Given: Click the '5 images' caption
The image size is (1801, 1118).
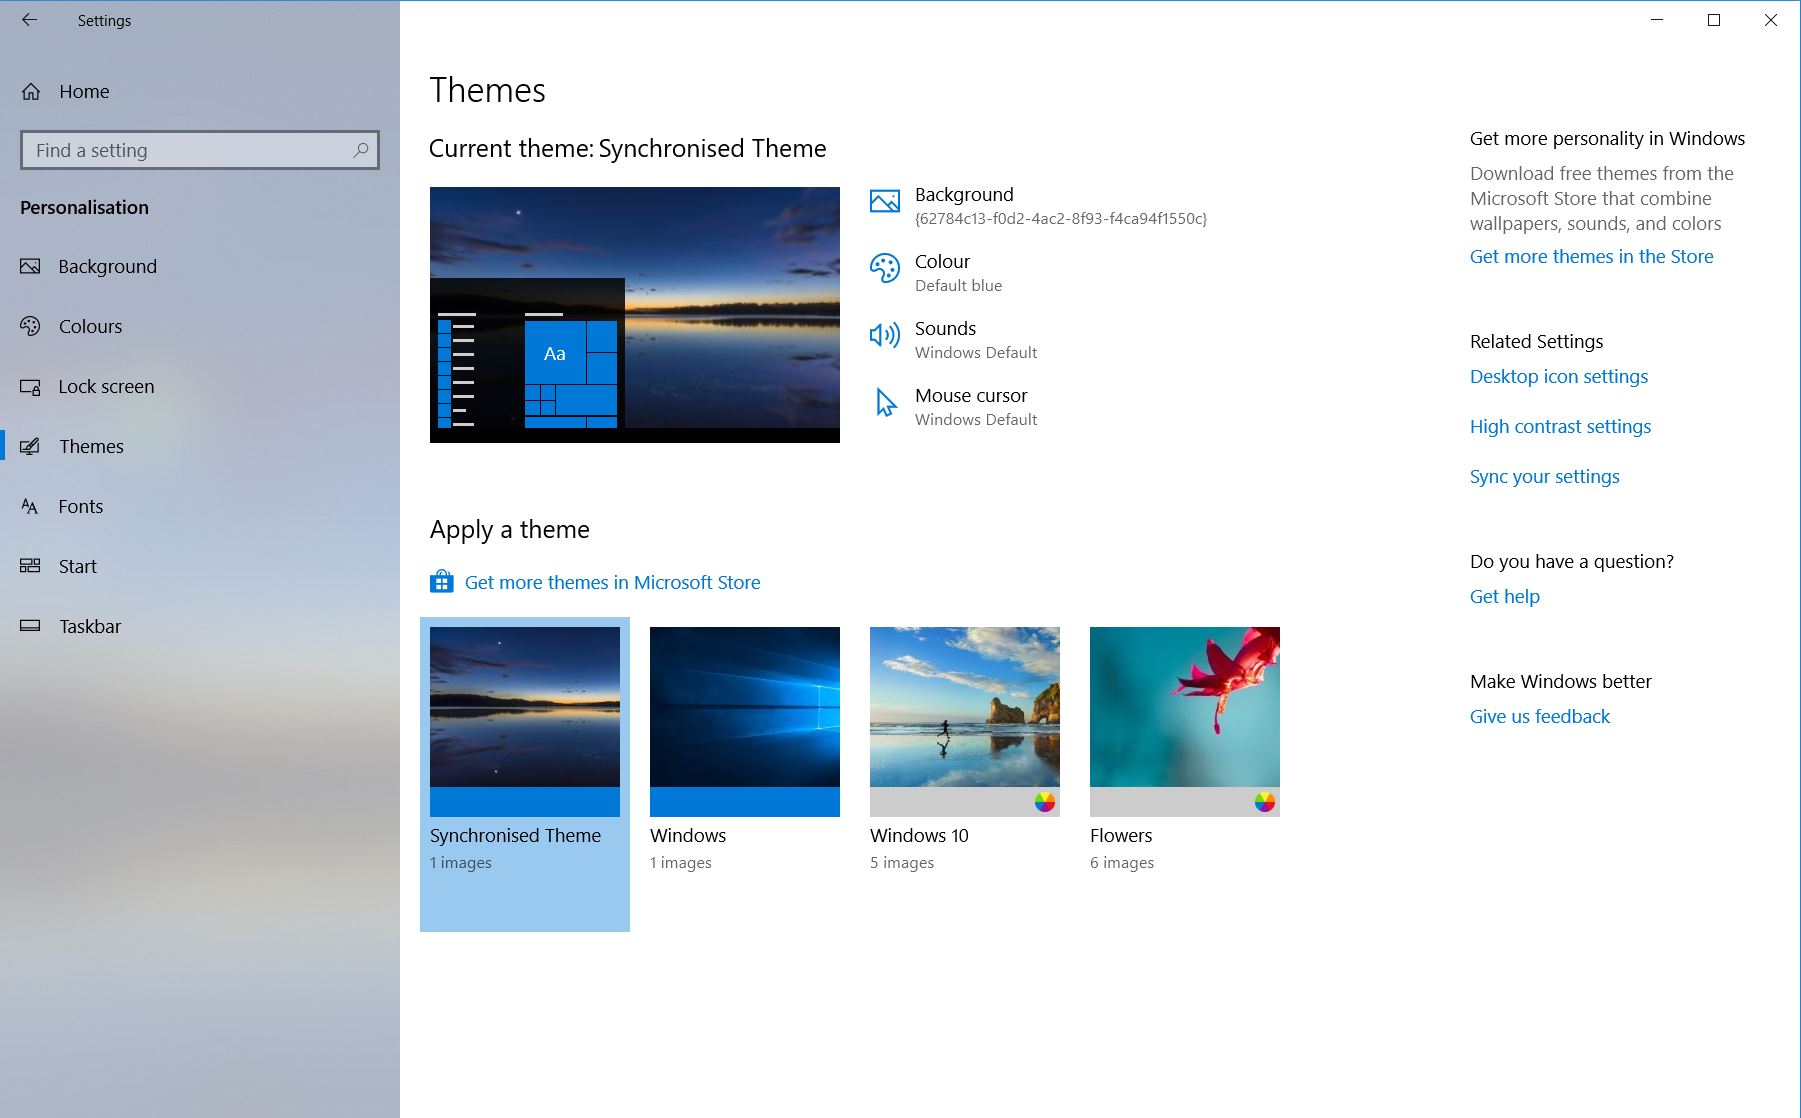Looking at the screenshot, I should click(x=902, y=862).
